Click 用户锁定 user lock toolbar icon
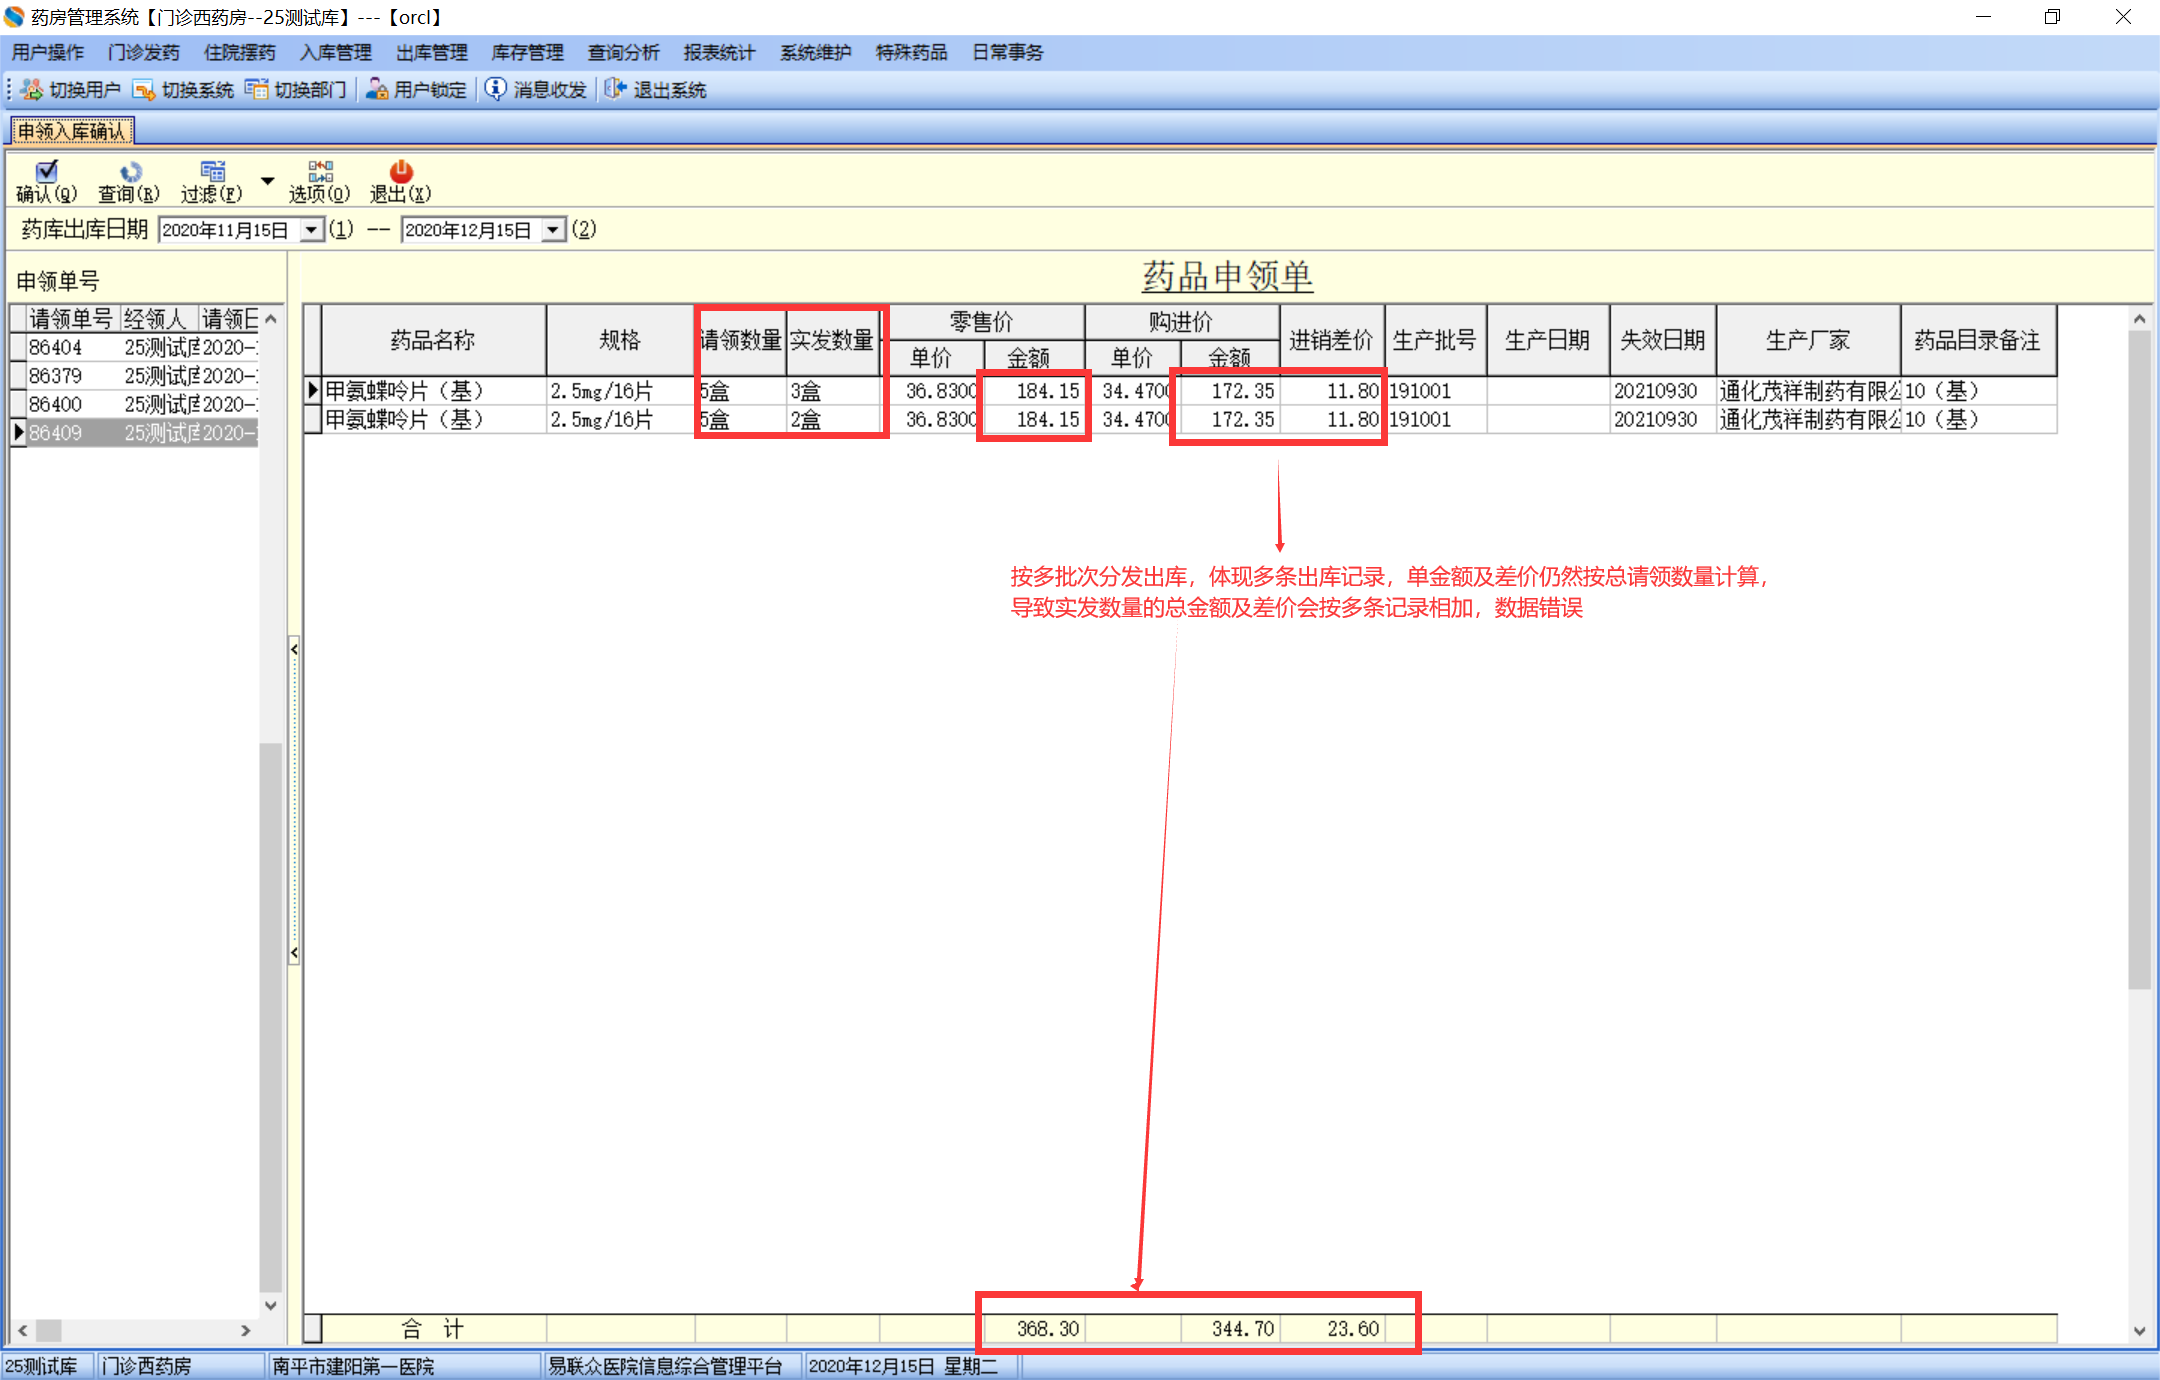This screenshot has width=2160, height=1380. pyautogui.click(x=377, y=90)
